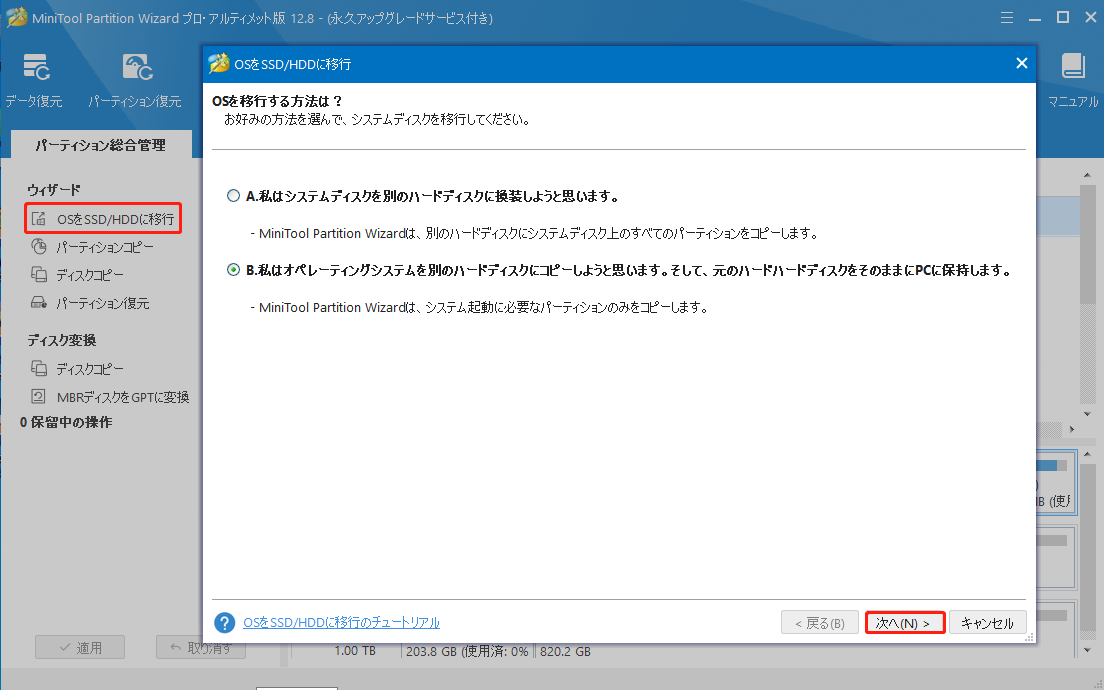Close the OSをSSD/HDDに移行 dialog
1104x690 pixels.
[x=1022, y=63]
